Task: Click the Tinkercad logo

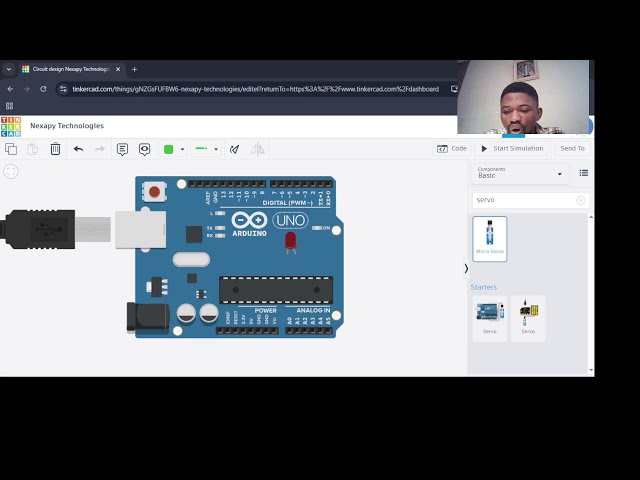Action: pyautogui.click(x=11, y=127)
